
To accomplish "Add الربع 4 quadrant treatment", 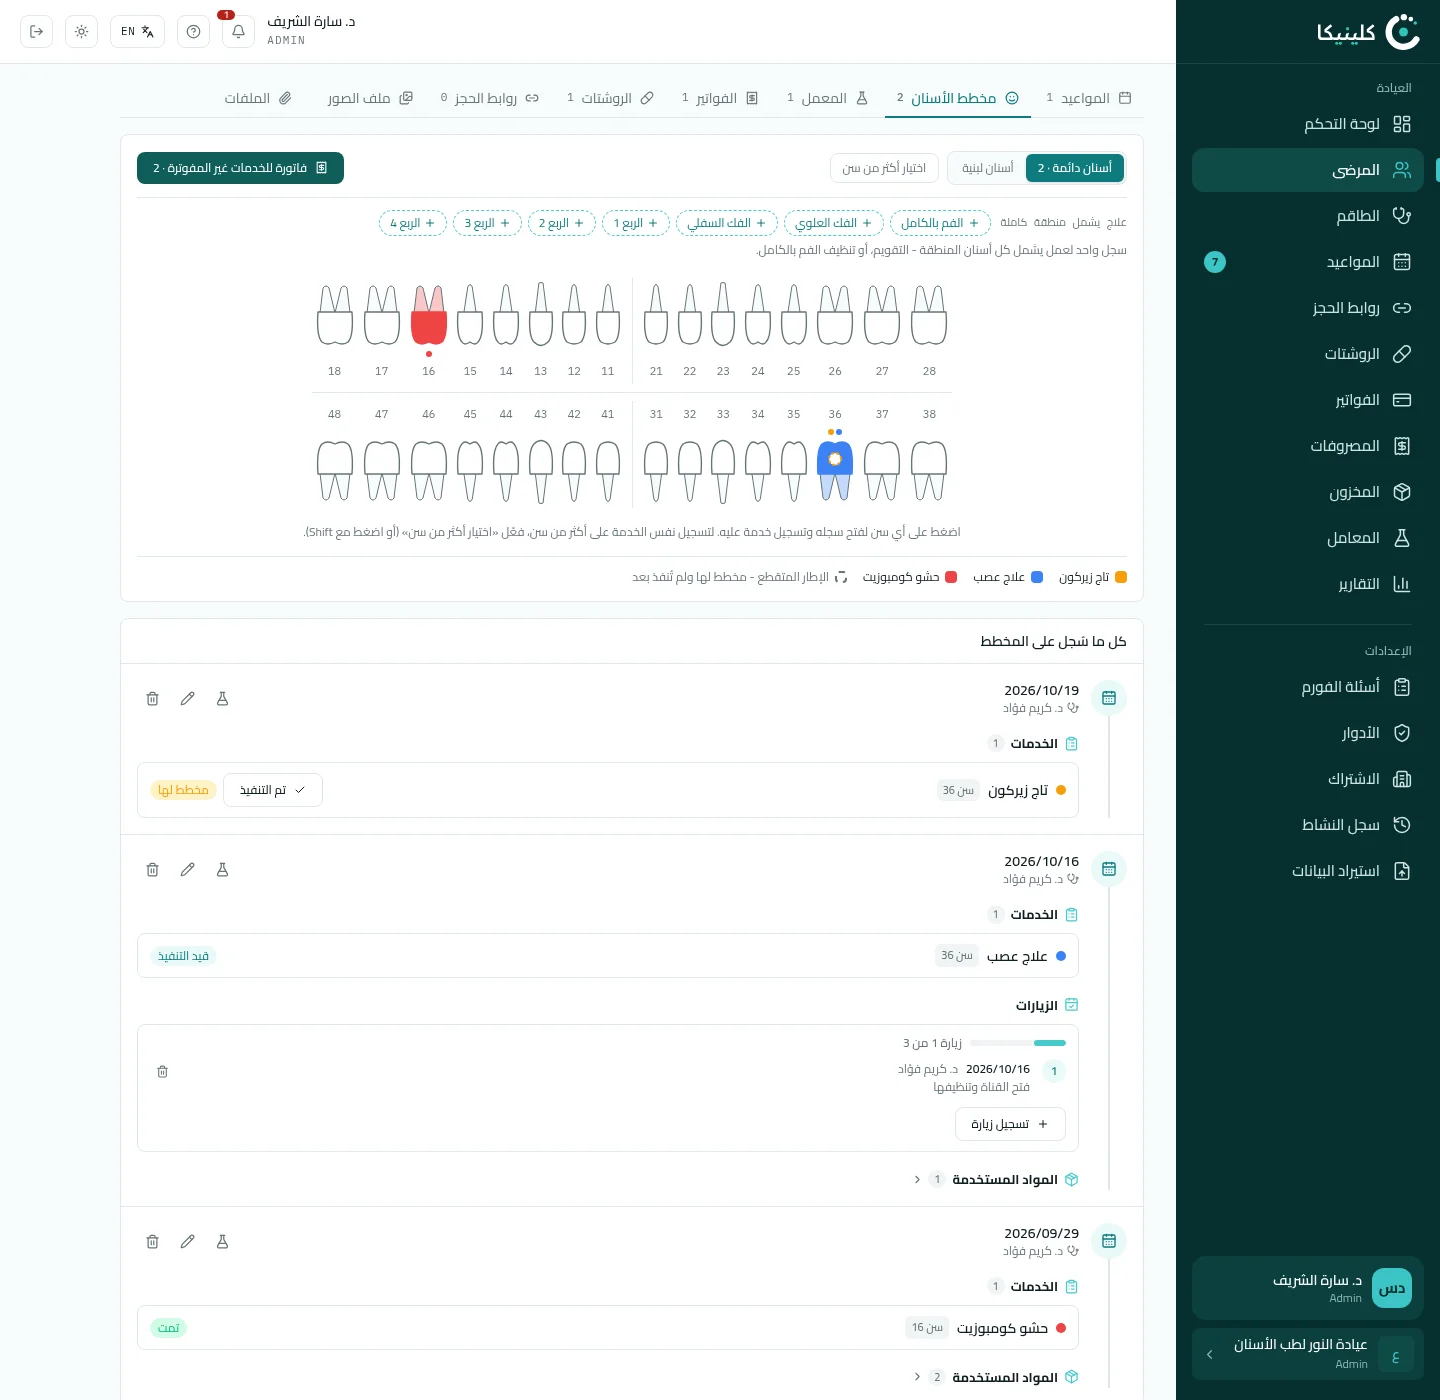I will point(413,223).
